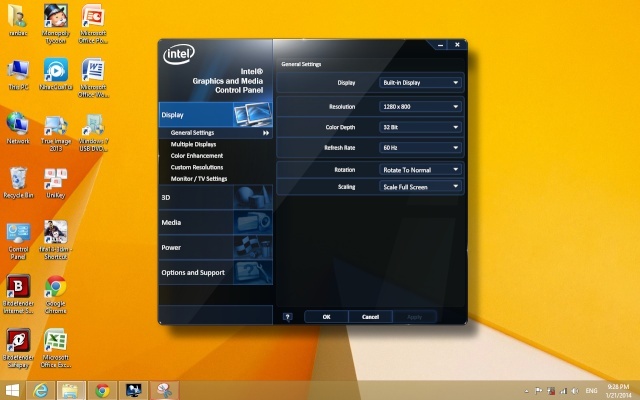
Task: Minimize the Intel control panel window
Action: [x=440, y=45]
